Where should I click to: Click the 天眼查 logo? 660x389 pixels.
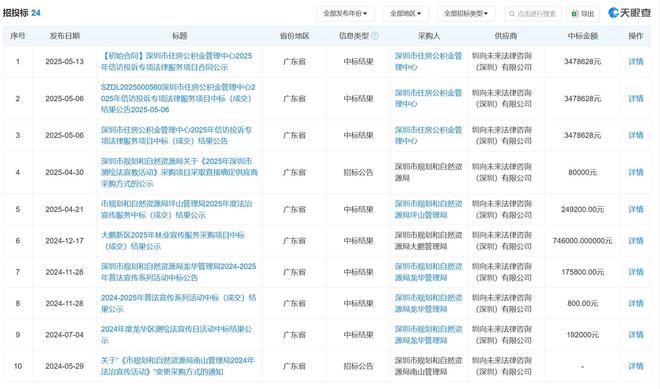click(630, 13)
